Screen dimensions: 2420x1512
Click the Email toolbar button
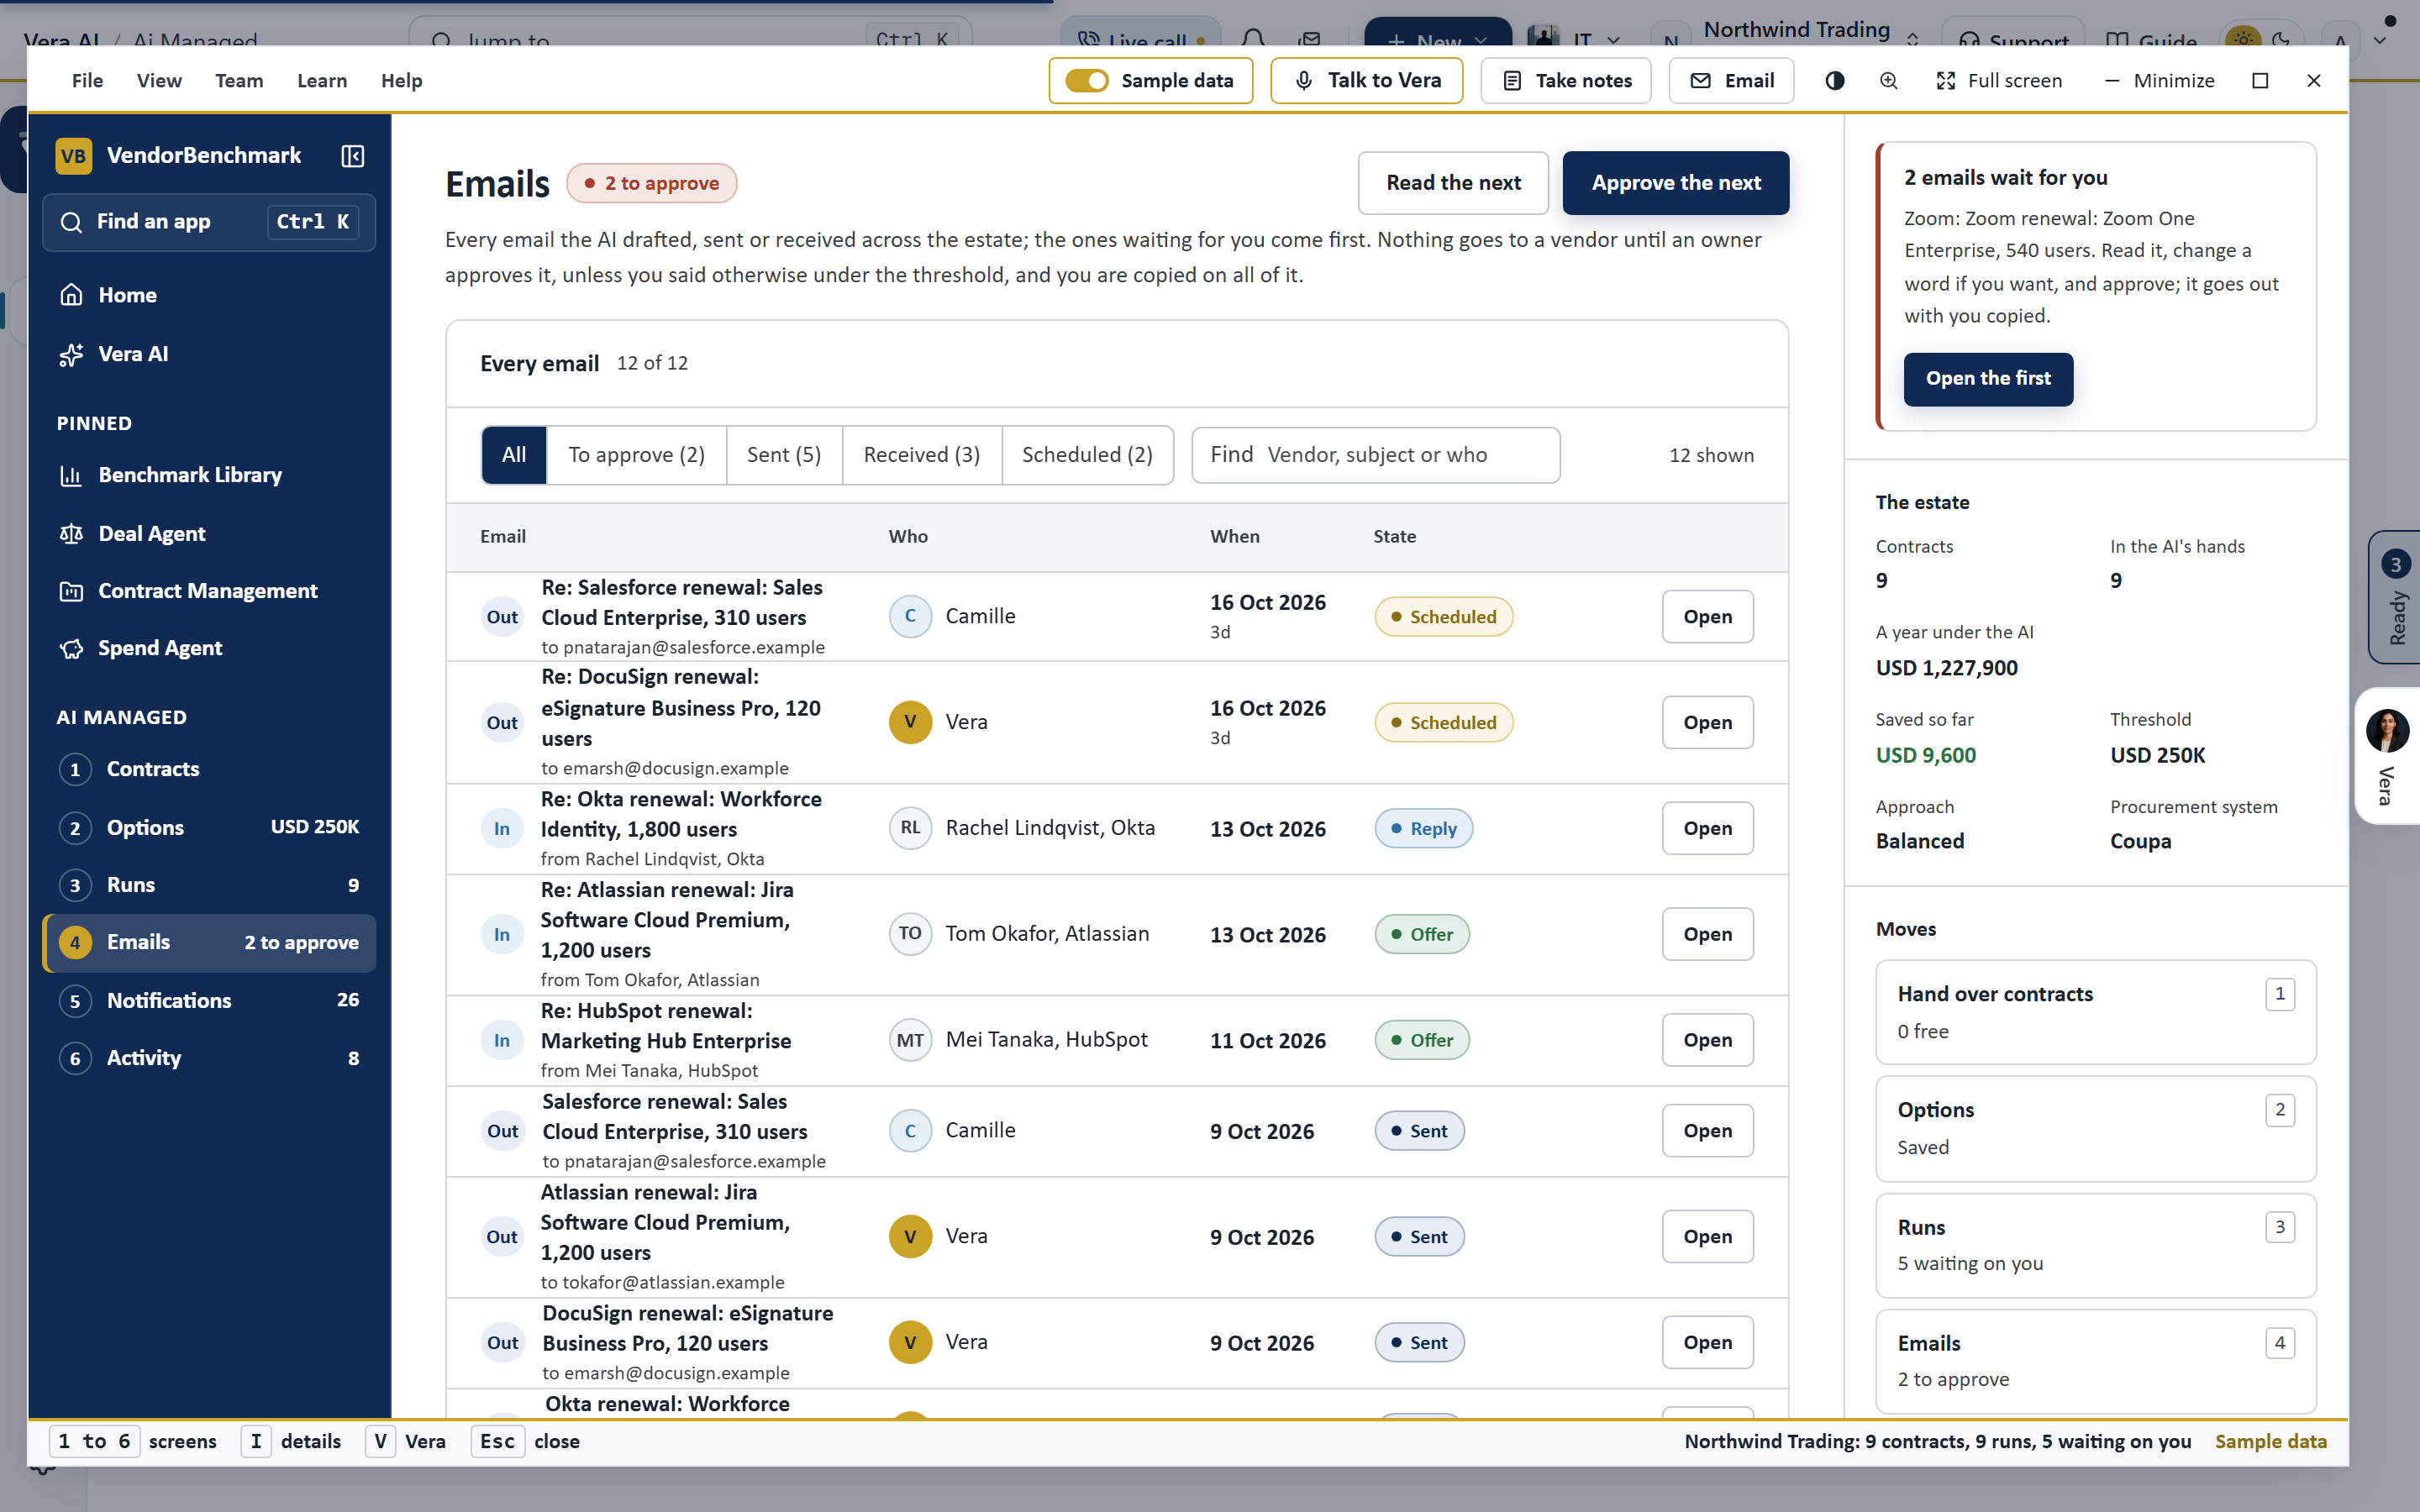click(1731, 81)
